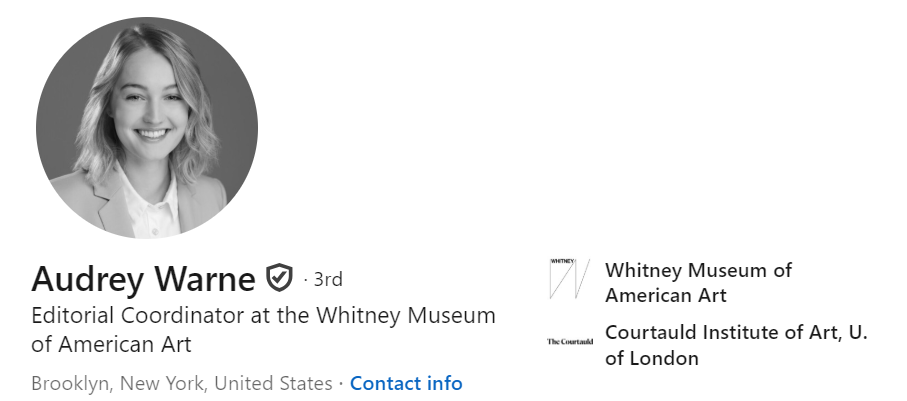Click the Audrey Warne profile name heading
Screen dimensions: 907x401
[x=143, y=278]
